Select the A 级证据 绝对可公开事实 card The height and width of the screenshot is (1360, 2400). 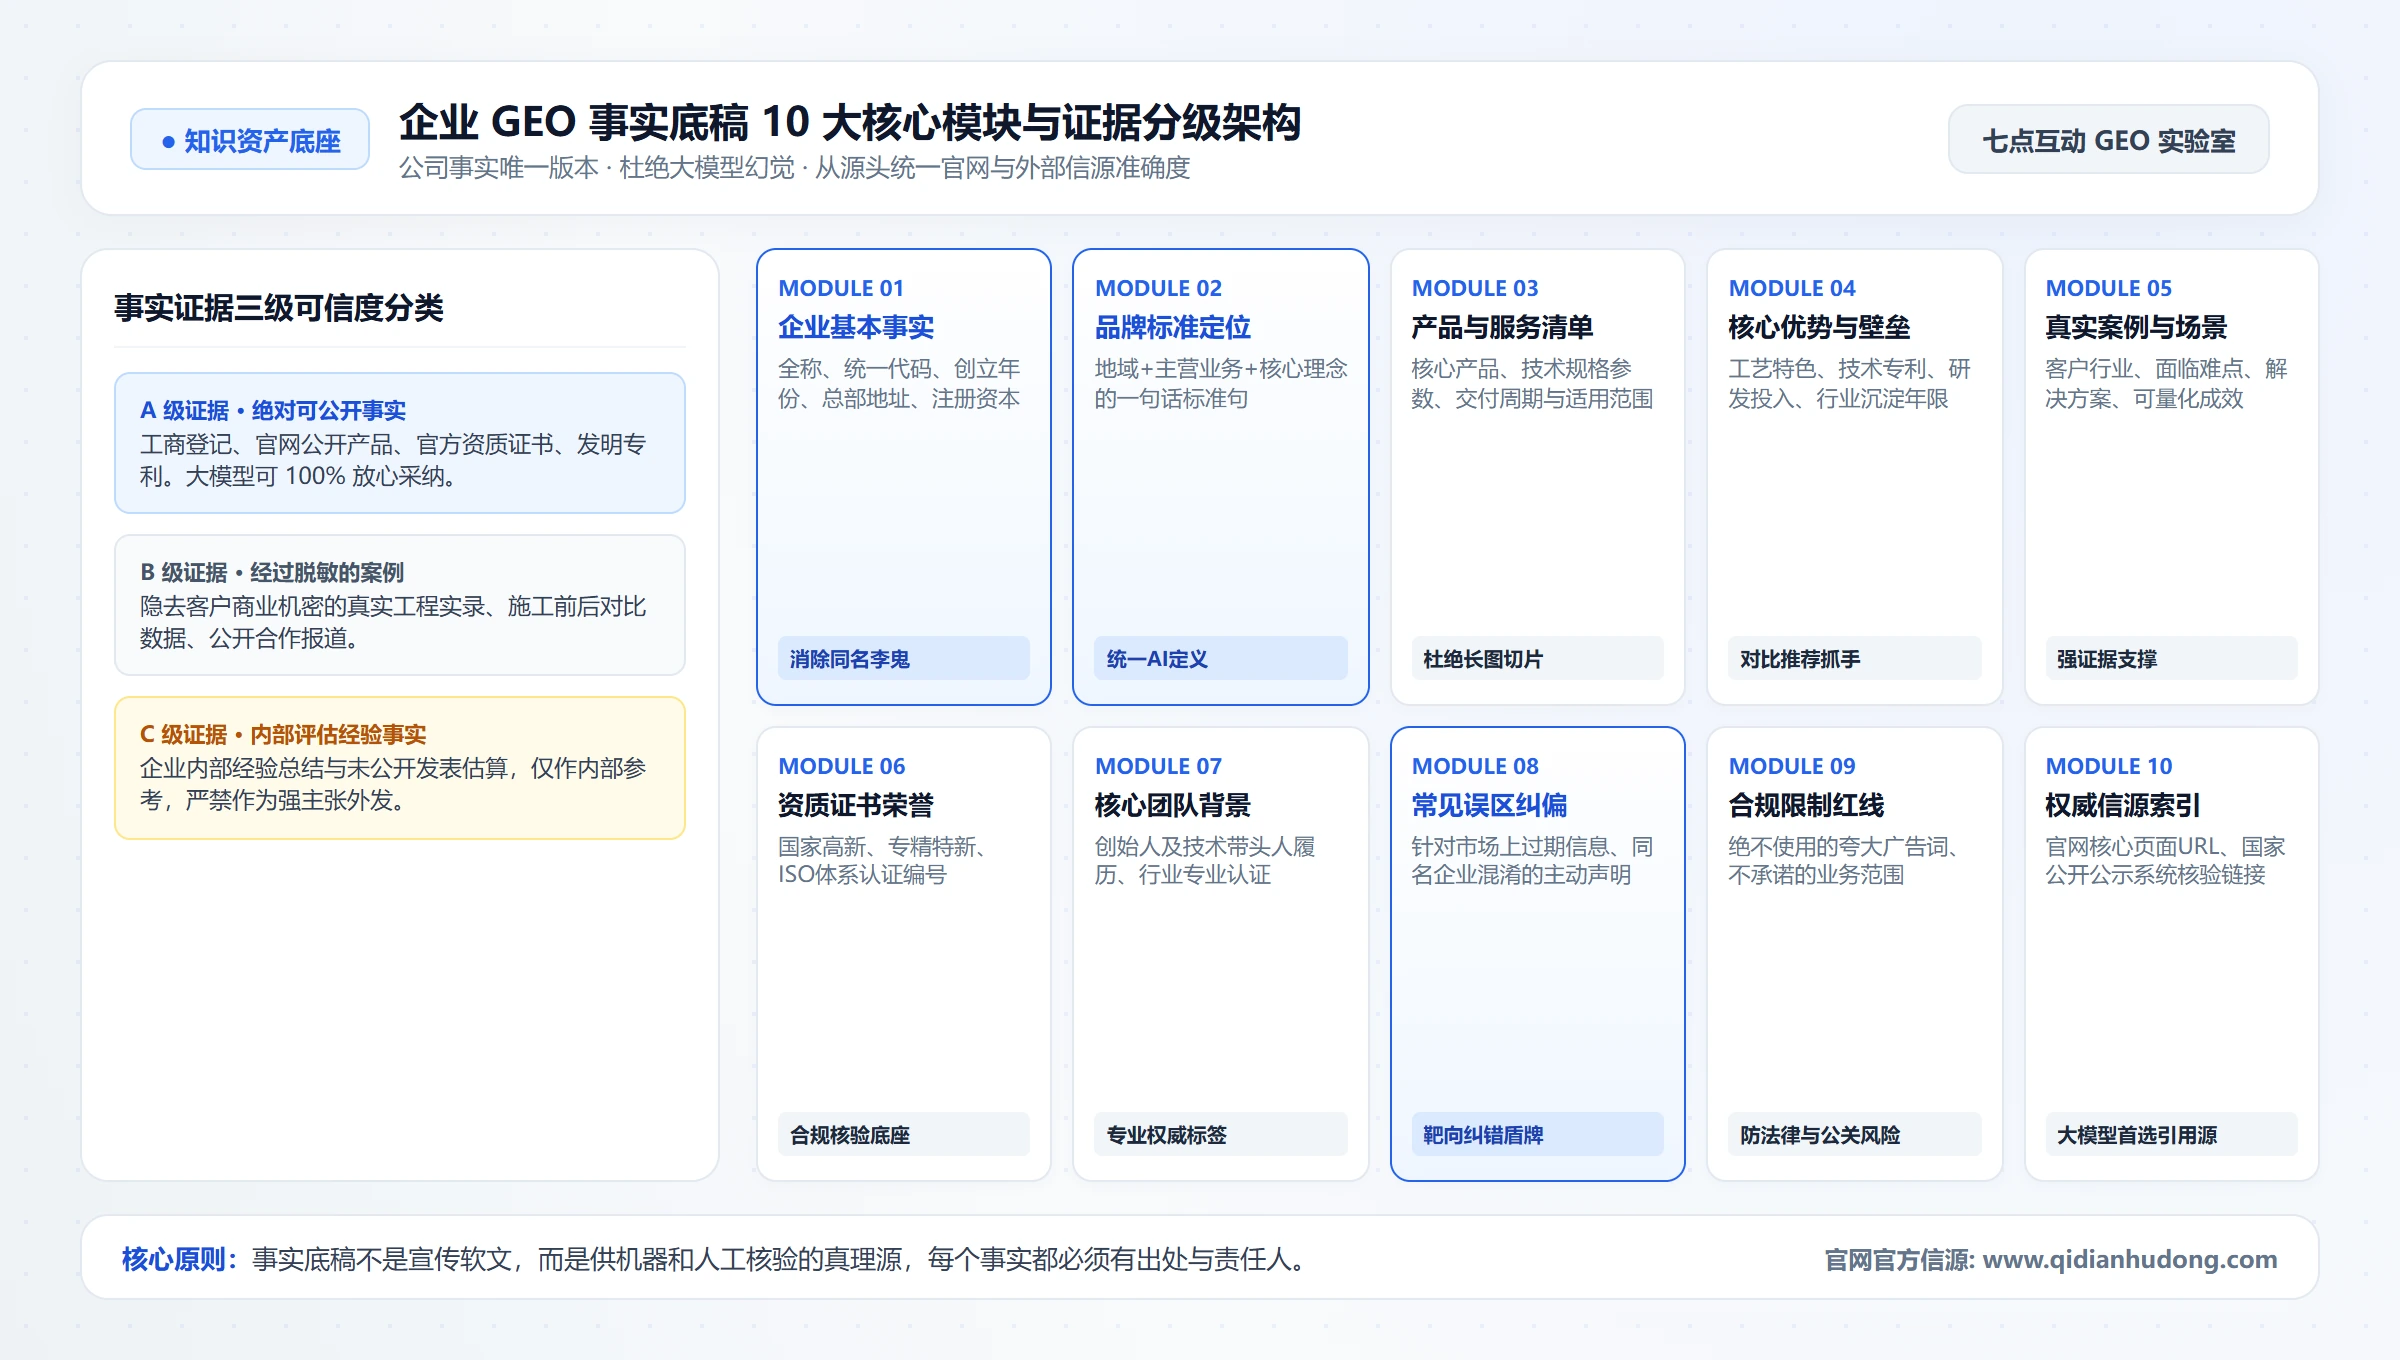pos(400,443)
